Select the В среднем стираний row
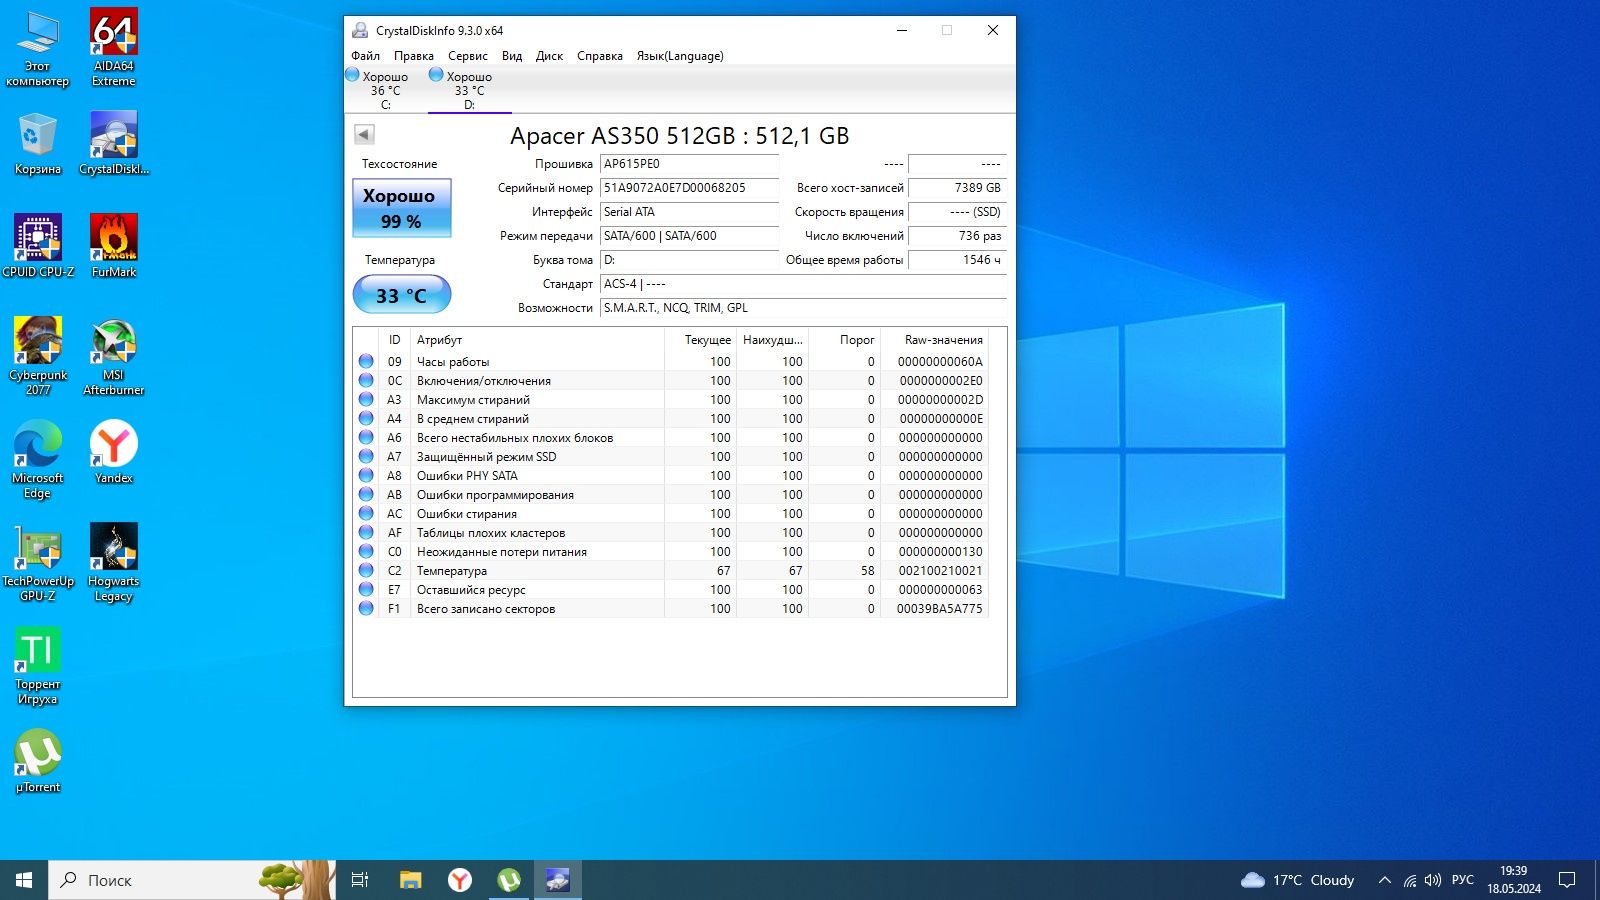 click(671, 419)
